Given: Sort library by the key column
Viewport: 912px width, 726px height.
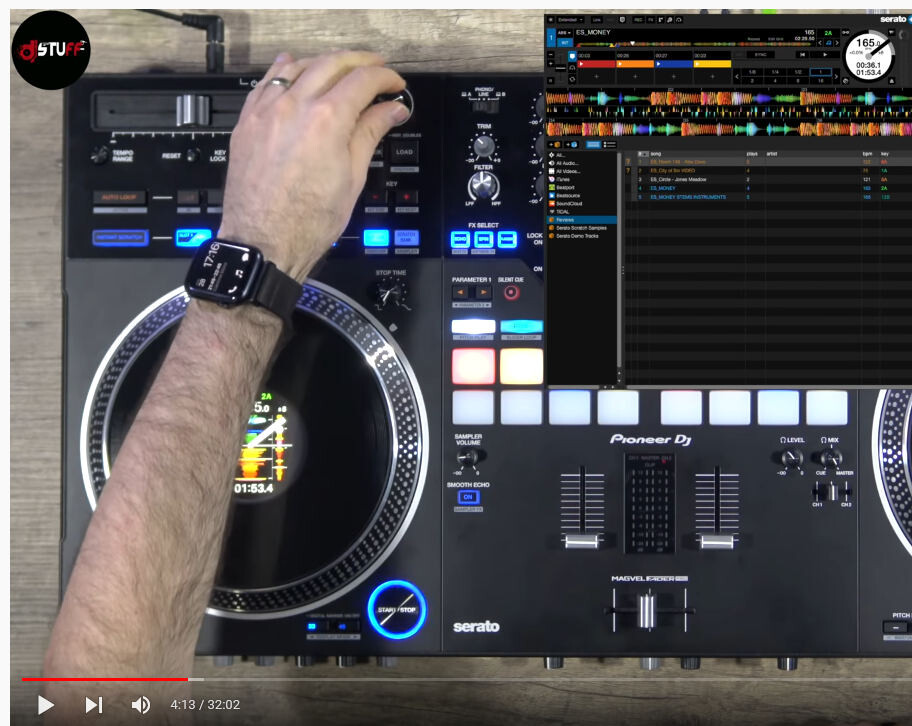Looking at the screenshot, I should [x=885, y=154].
